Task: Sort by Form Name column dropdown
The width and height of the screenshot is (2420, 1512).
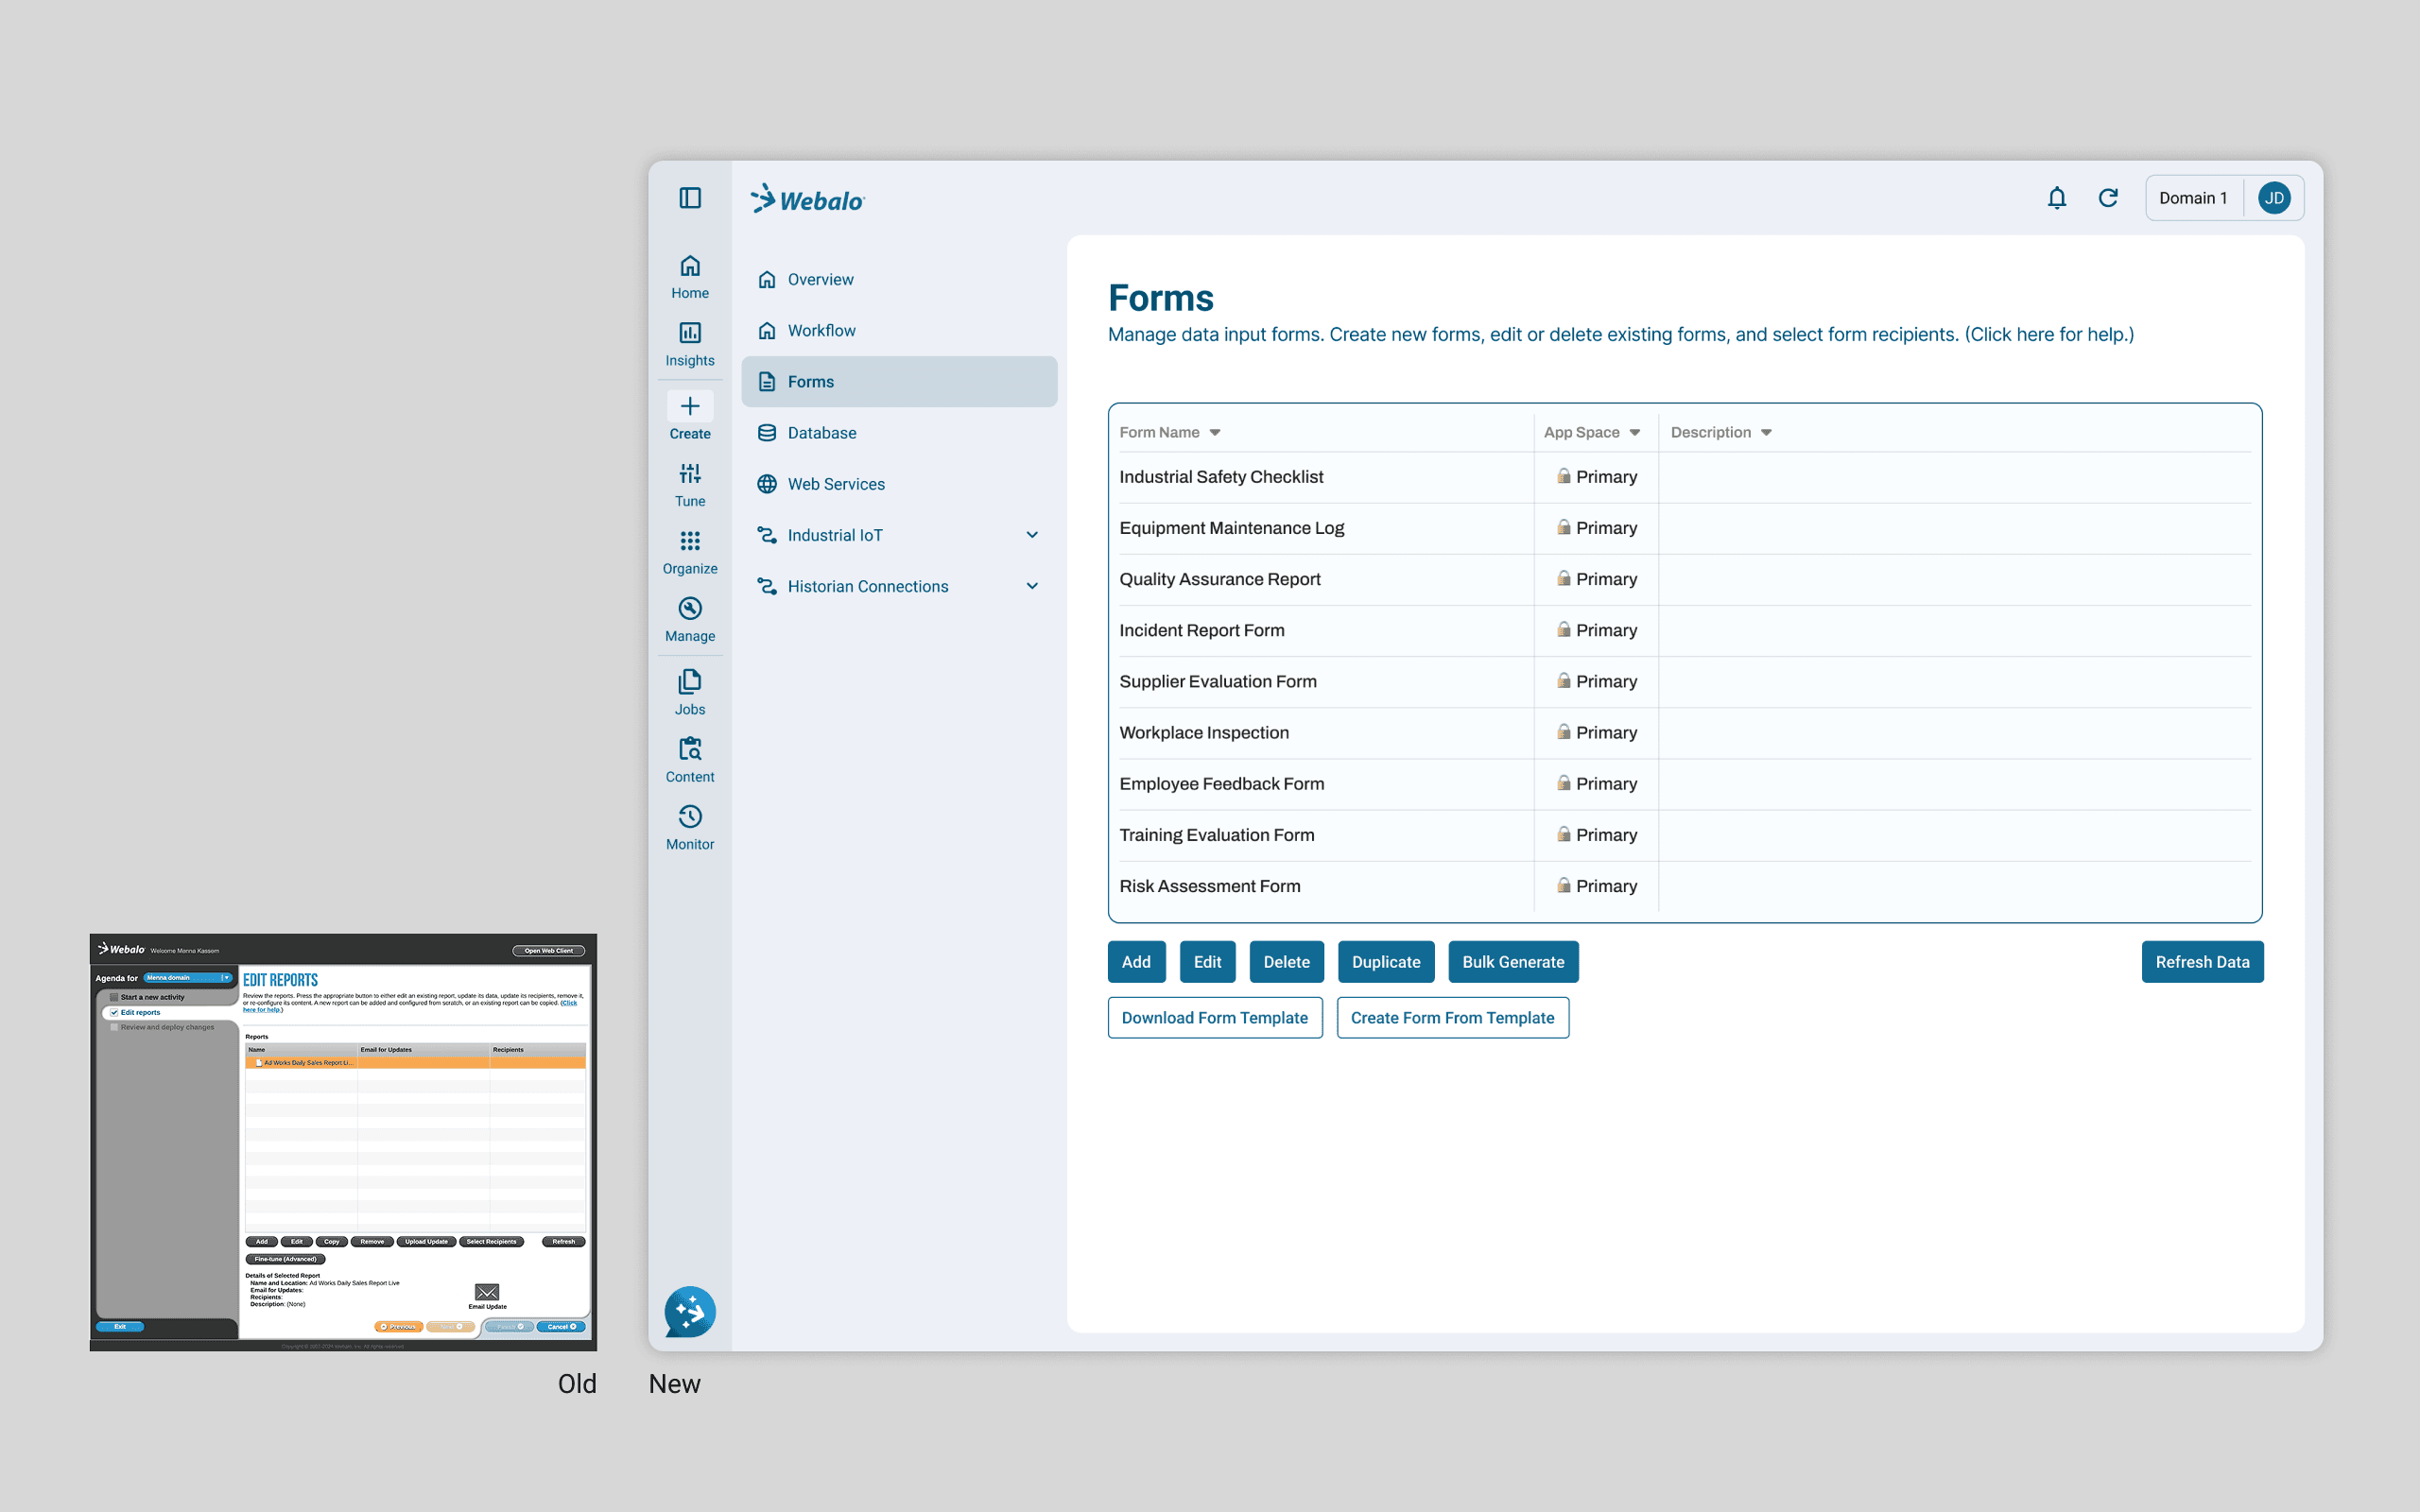Action: pos(1215,432)
